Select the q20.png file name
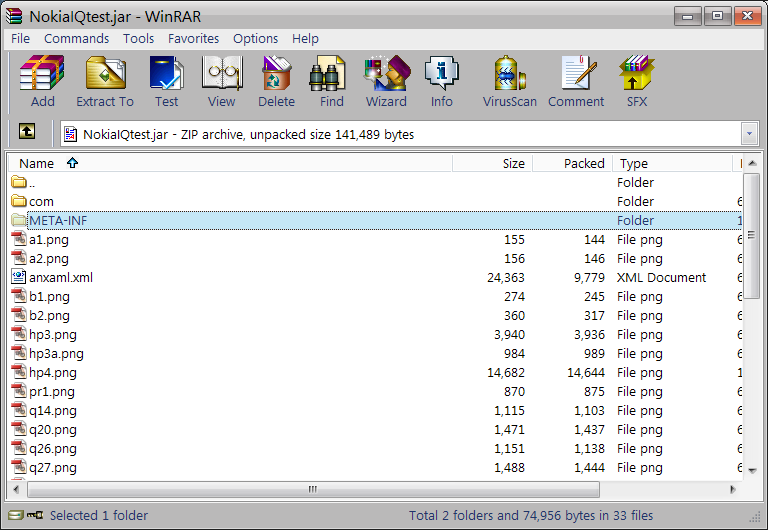This screenshot has height=530, width=768. click(53, 430)
